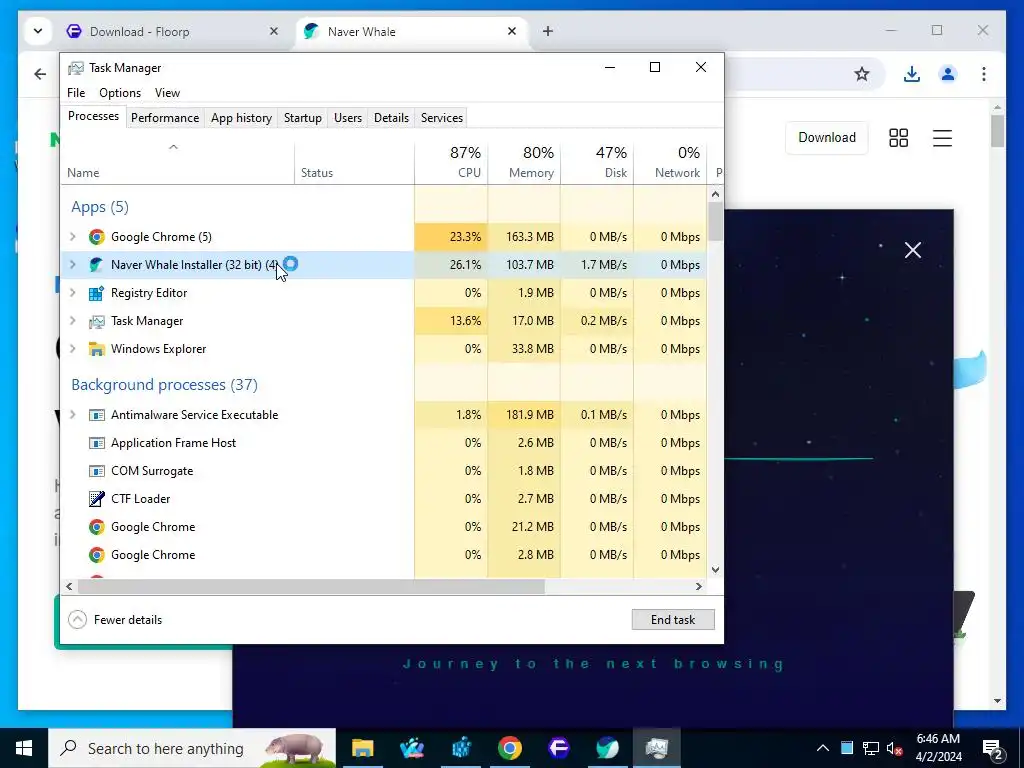Image resolution: width=1024 pixels, height=768 pixels.
Task: Sort processes by CPU column header
Action: (451, 162)
